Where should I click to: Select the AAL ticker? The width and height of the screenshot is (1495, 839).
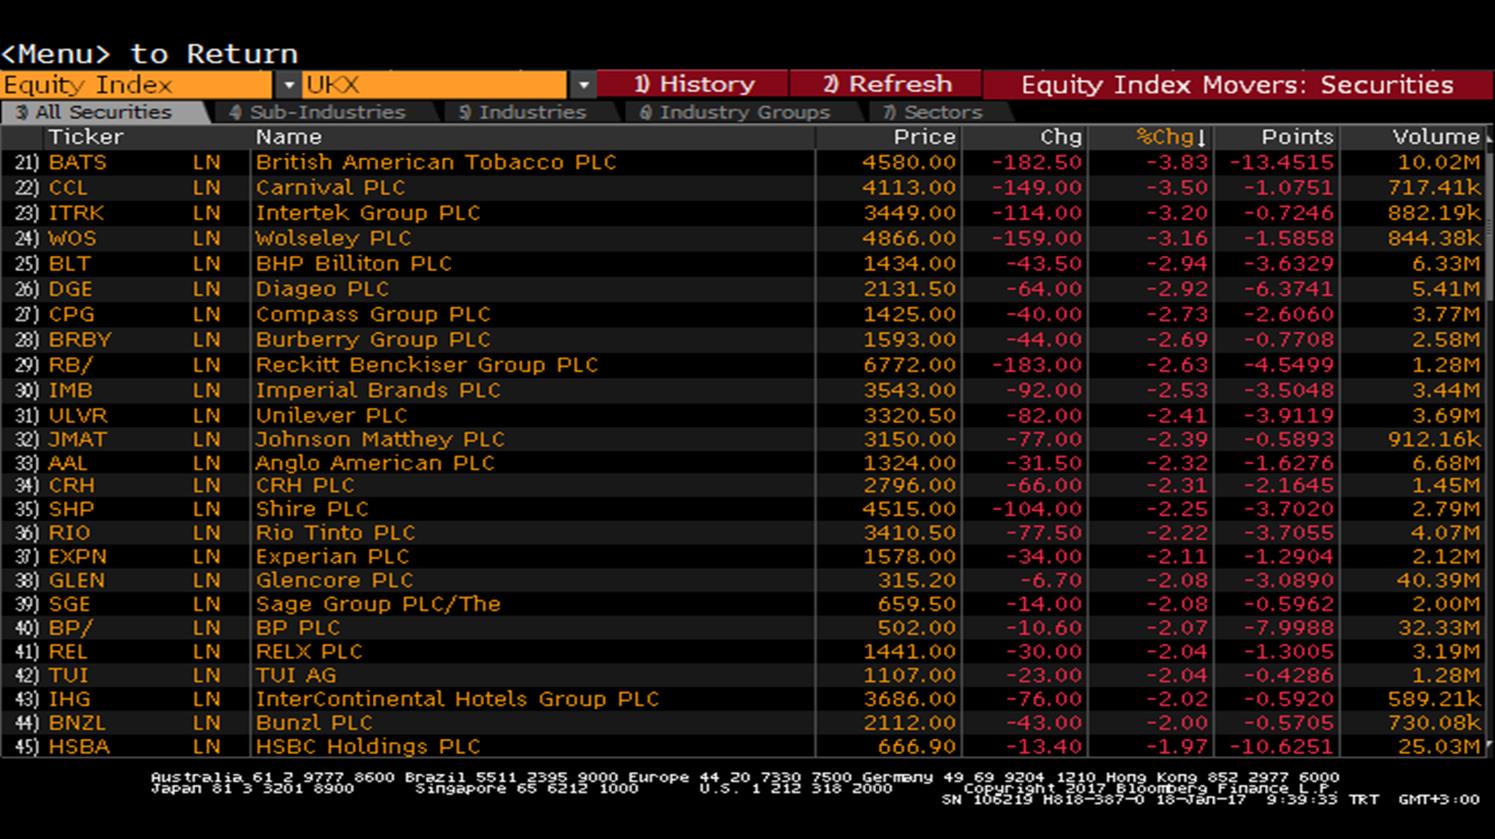point(68,463)
